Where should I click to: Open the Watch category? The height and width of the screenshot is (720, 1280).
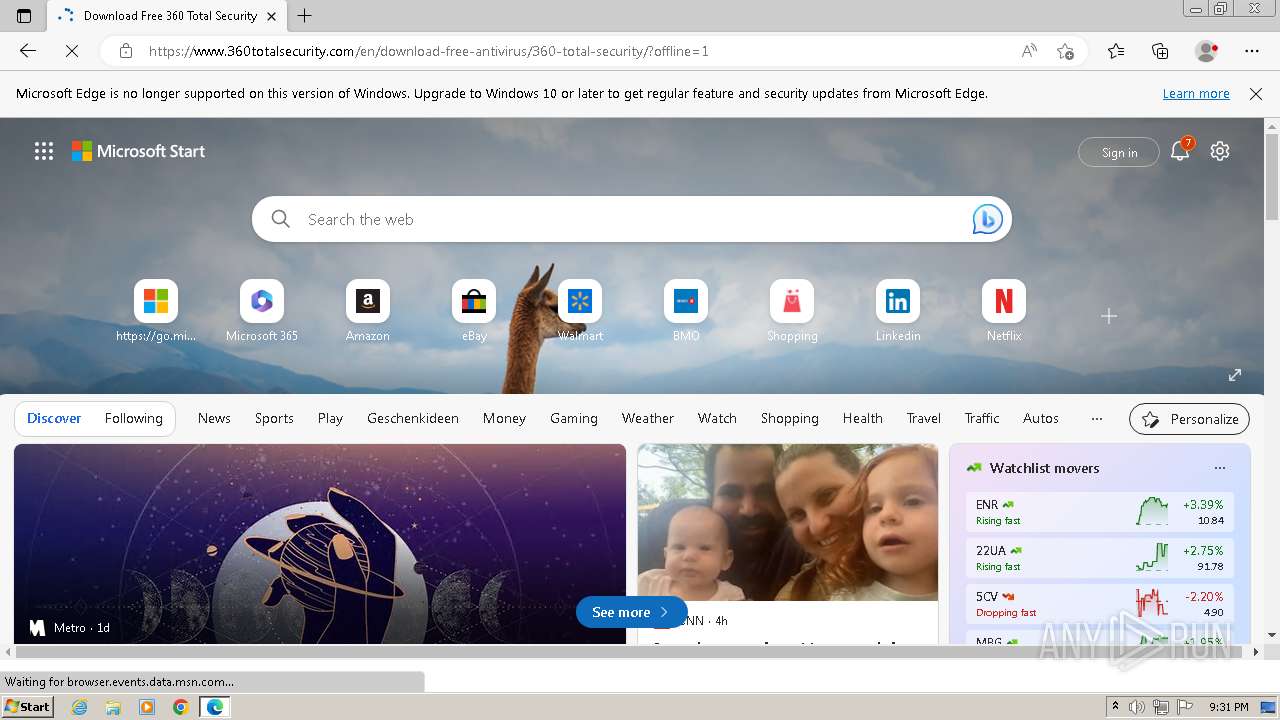coord(717,418)
